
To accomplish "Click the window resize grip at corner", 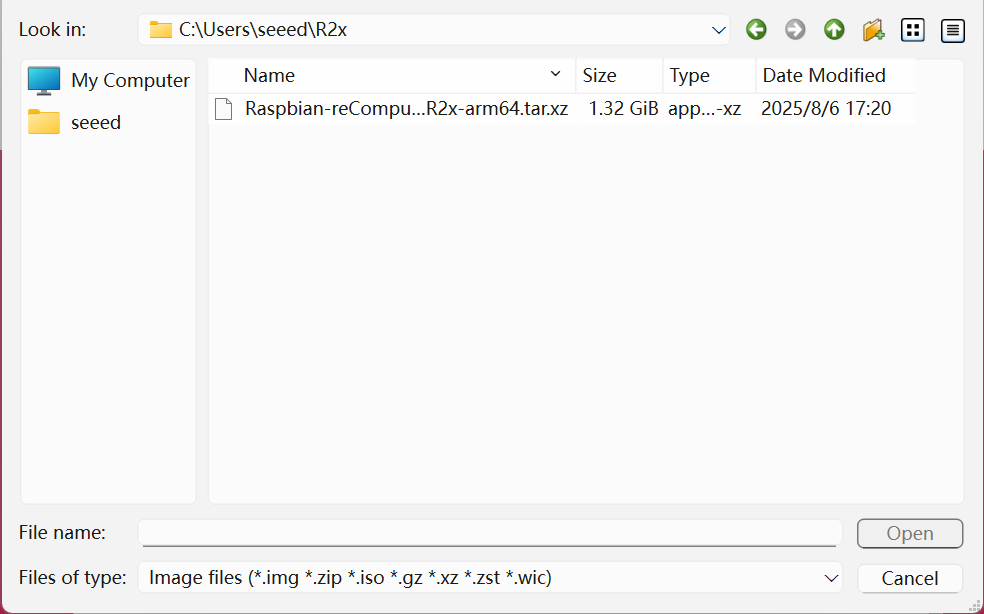I will (974, 605).
